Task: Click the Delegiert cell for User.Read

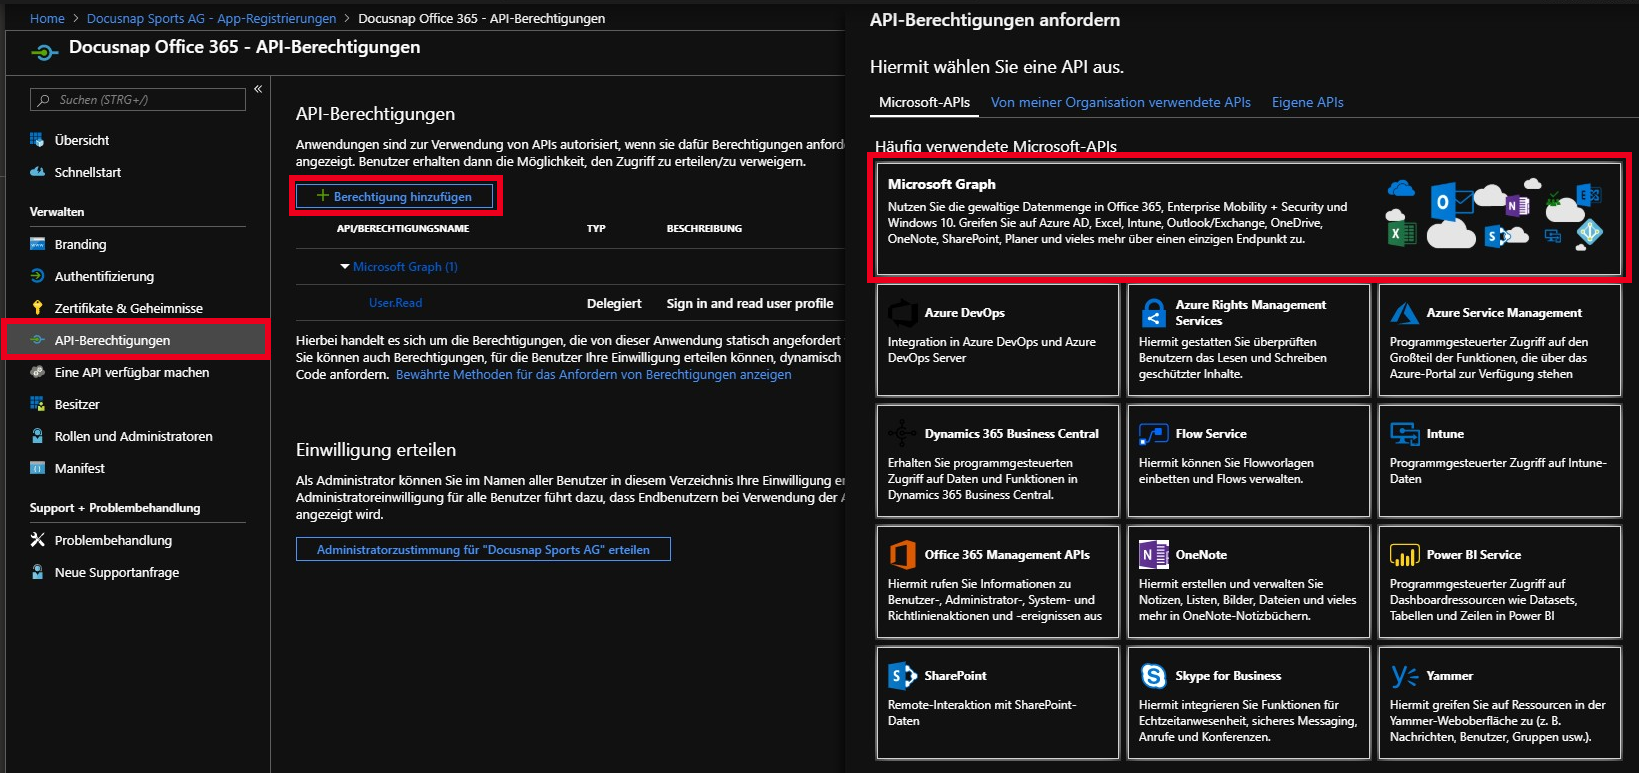Action: [x=614, y=303]
